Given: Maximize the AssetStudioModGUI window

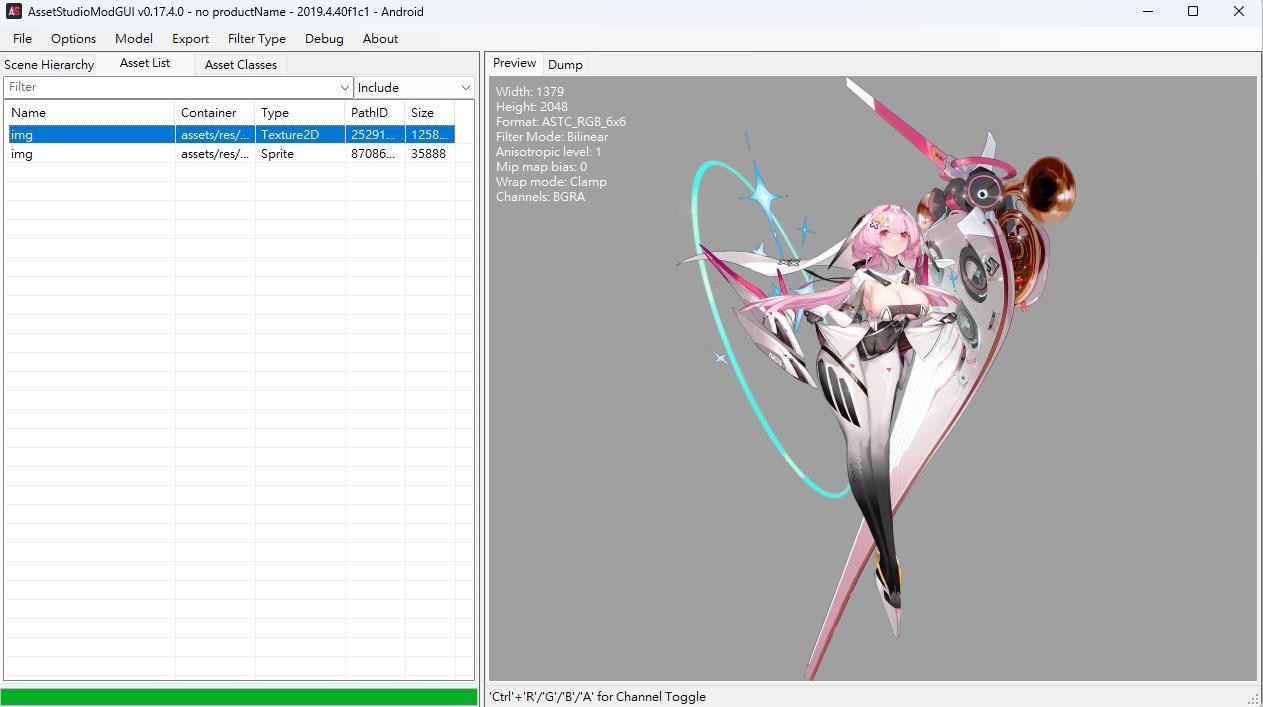Looking at the screenshot, I should coord(1193,12).
